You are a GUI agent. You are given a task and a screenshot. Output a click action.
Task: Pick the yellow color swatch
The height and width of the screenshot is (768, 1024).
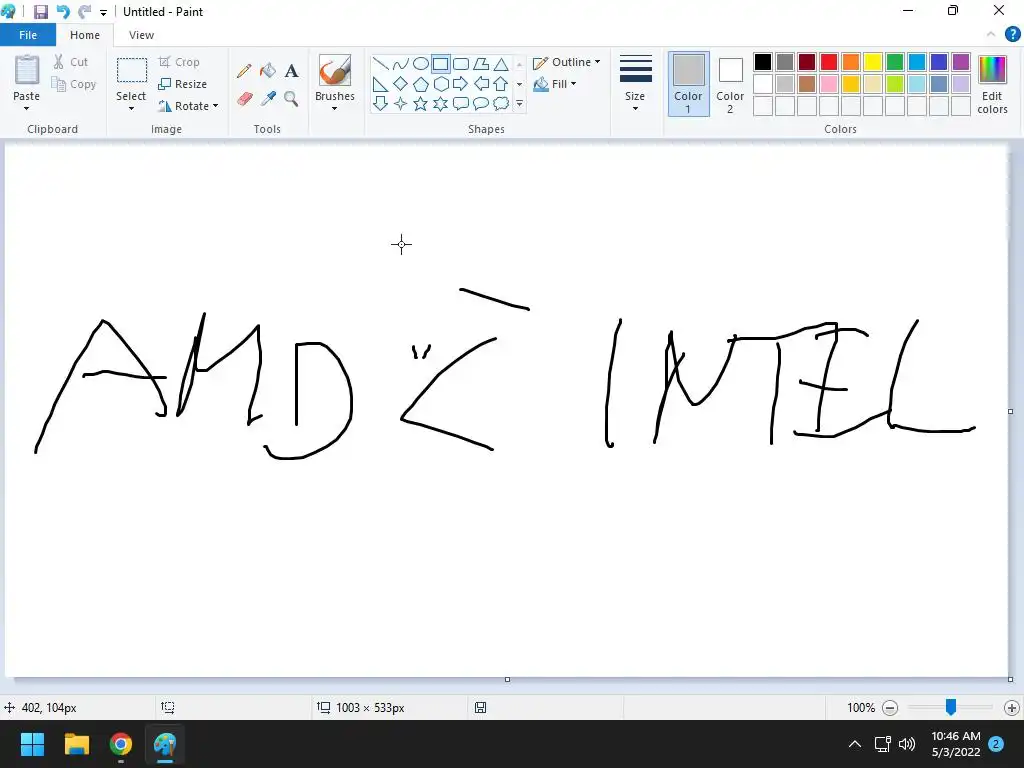tap(872, 62)
